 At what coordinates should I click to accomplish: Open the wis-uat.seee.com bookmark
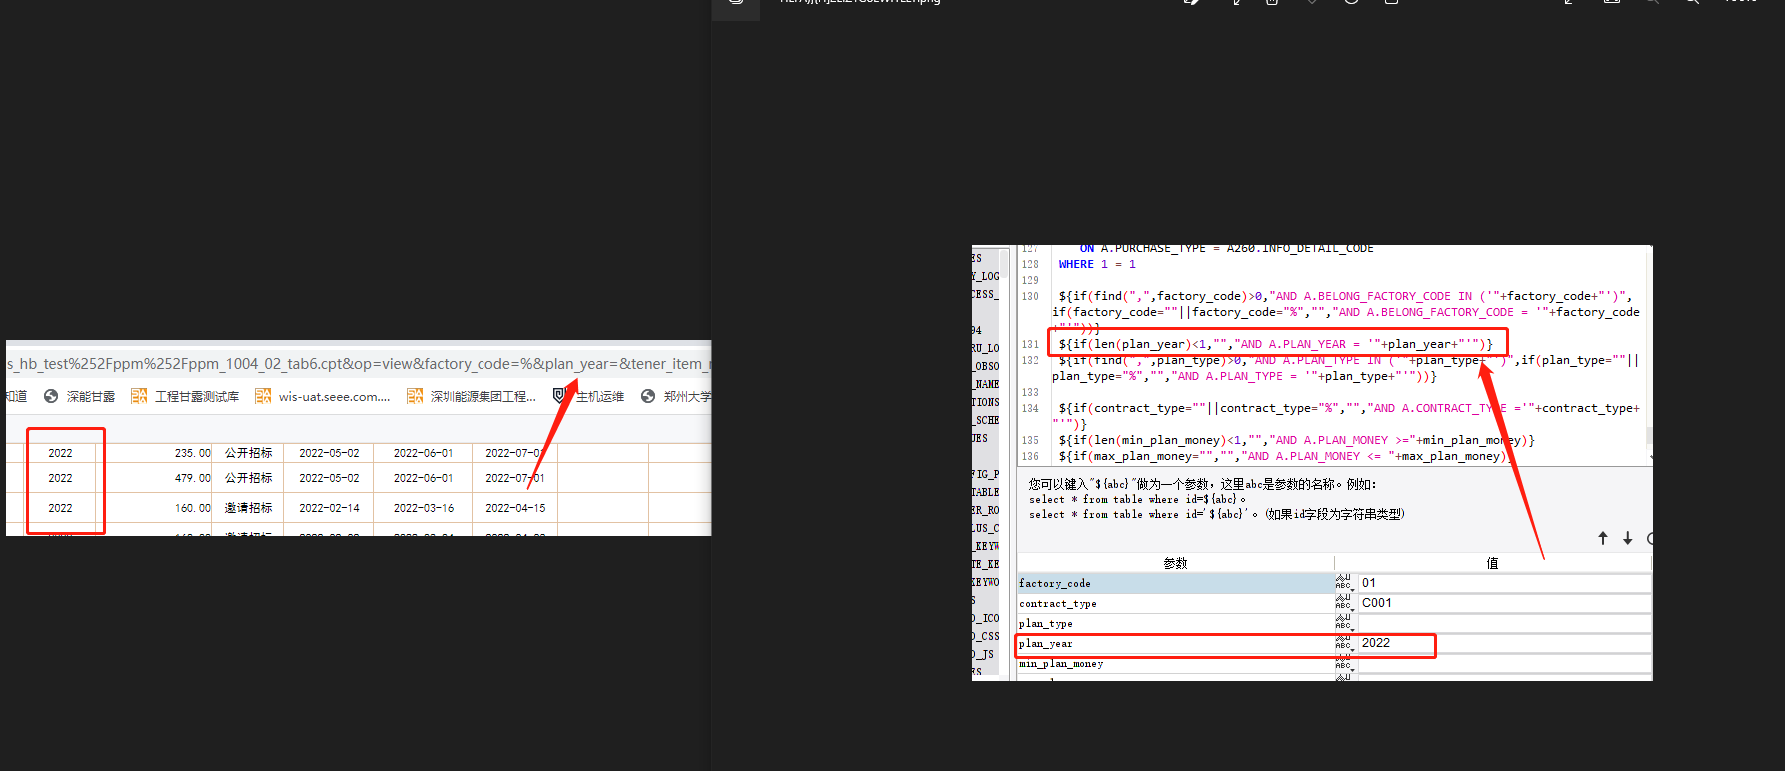pyautogui.click(x=322, y=397)
